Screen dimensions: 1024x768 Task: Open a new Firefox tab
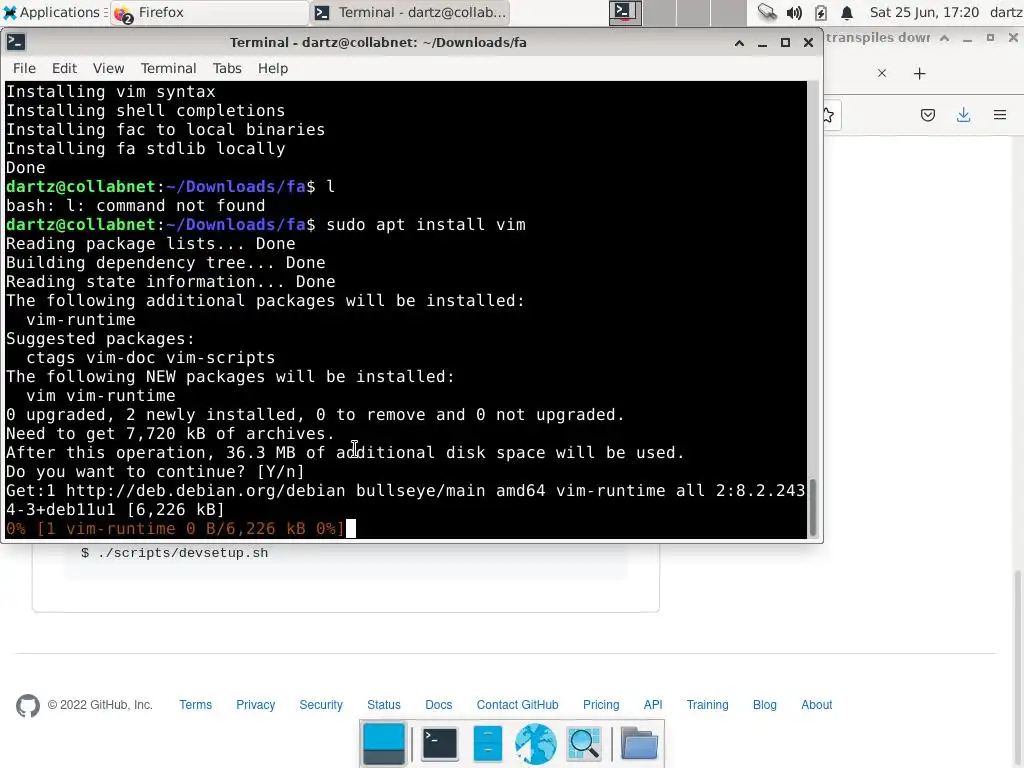pos(920,73)
